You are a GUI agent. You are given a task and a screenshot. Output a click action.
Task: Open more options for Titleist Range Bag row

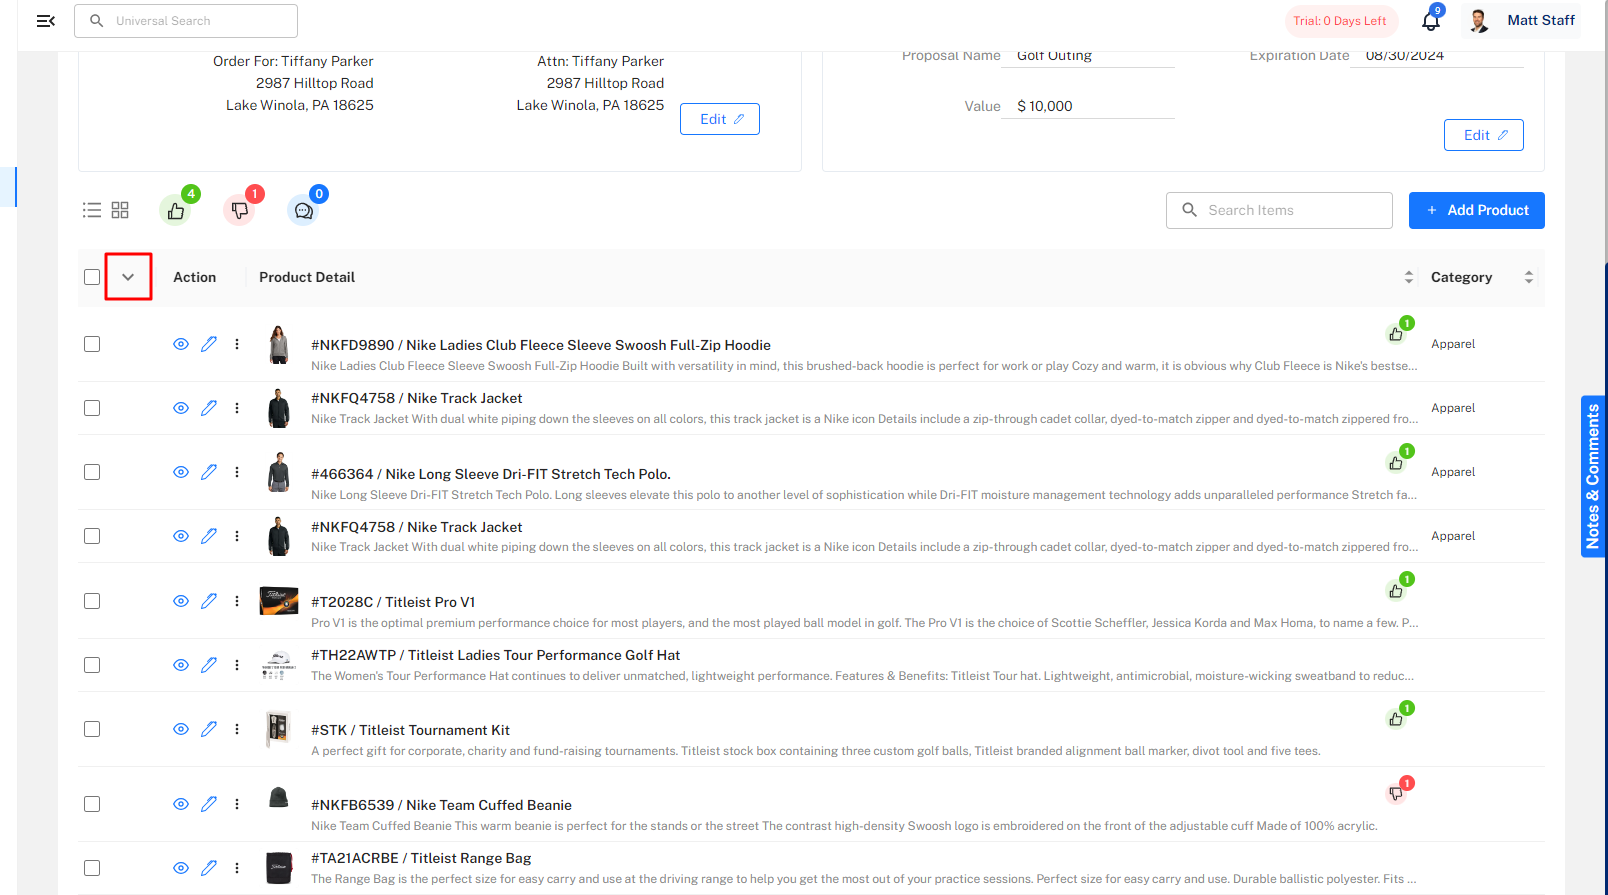(237, 868)
